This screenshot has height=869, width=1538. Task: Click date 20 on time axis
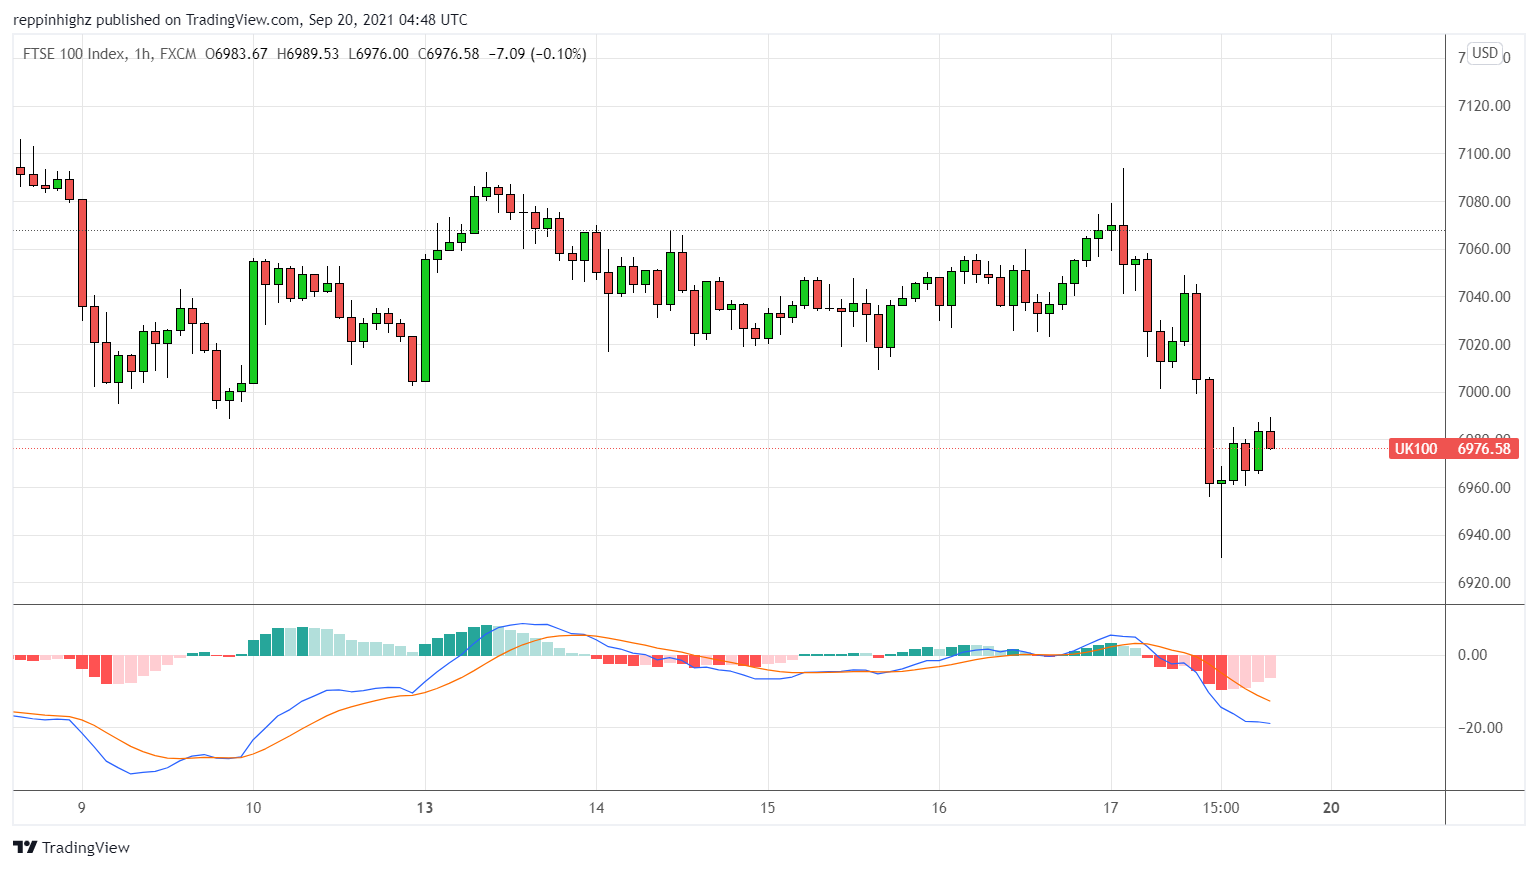pos(1331,808)
